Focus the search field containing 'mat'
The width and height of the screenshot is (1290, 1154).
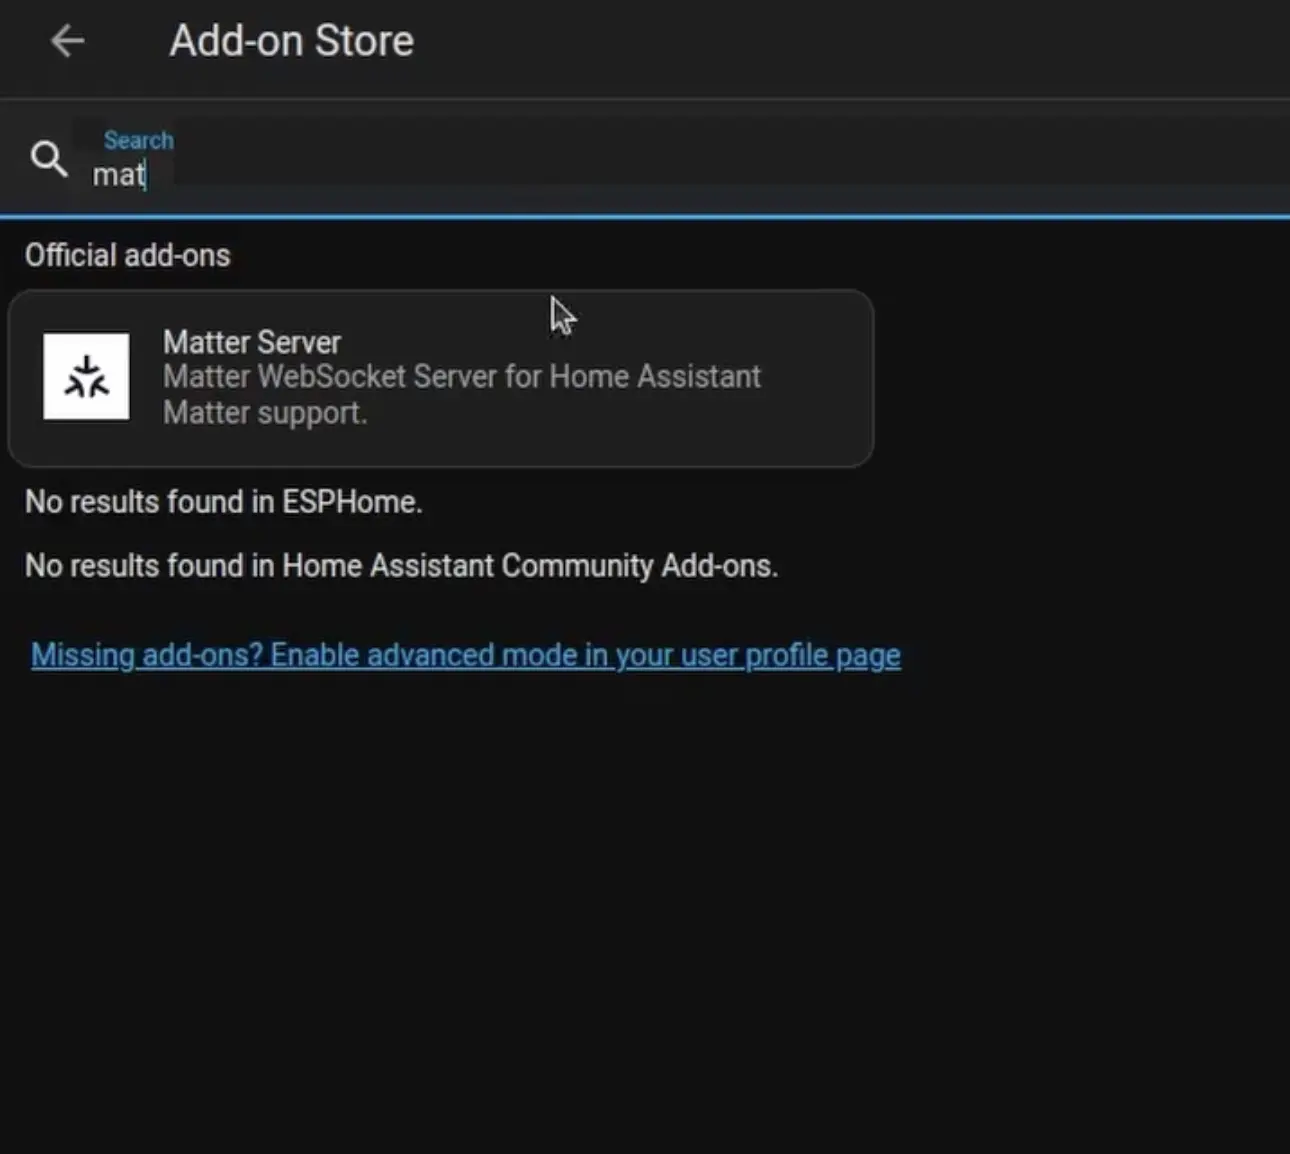click(x=400, y=175)
